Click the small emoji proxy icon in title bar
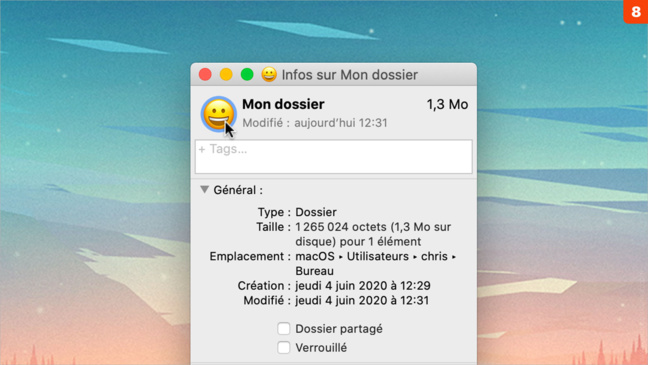 pos(269,74)
